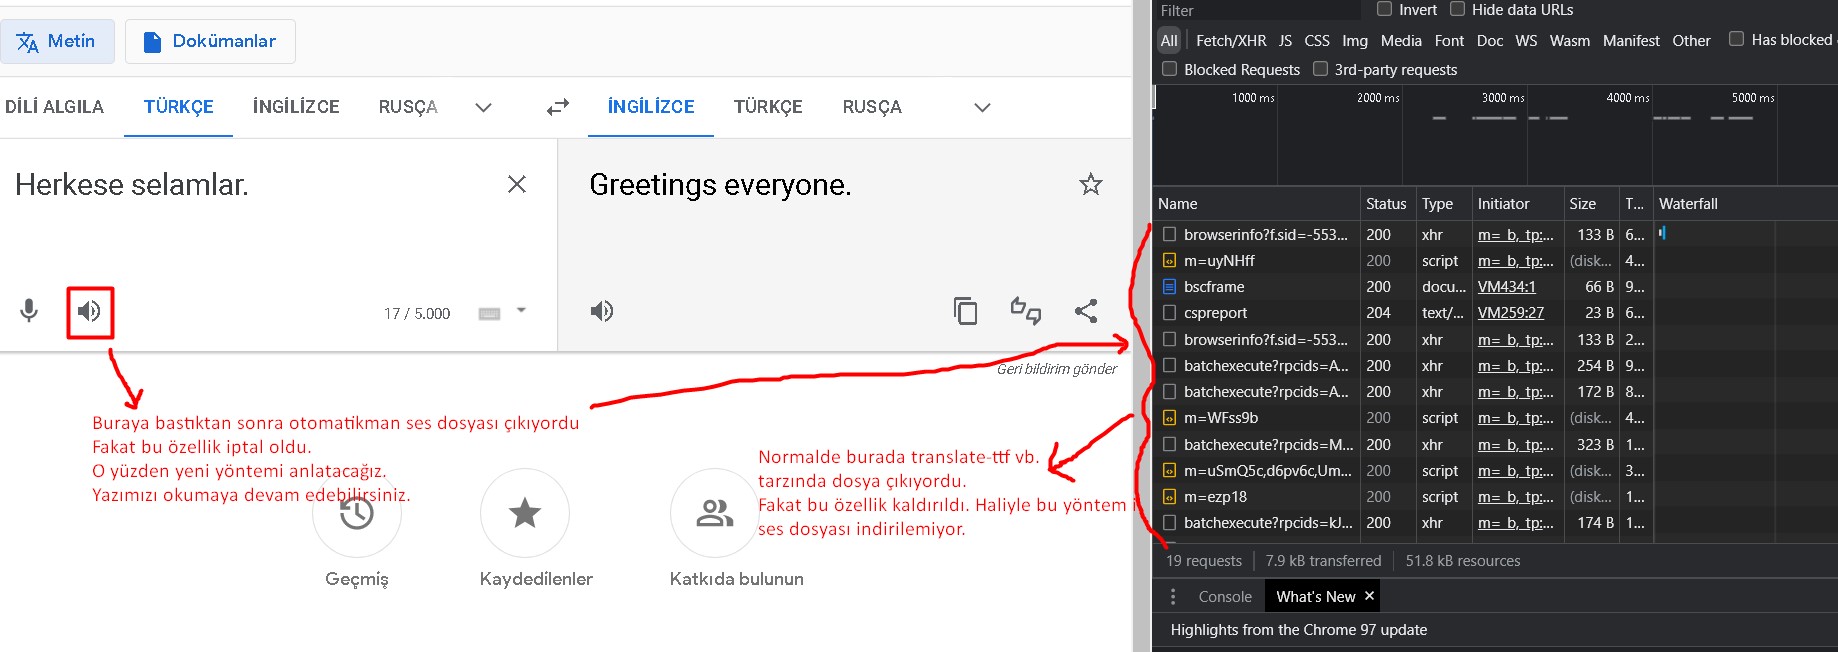
Task: Open VM434:1 initiator link
Action: [1506, 287]
